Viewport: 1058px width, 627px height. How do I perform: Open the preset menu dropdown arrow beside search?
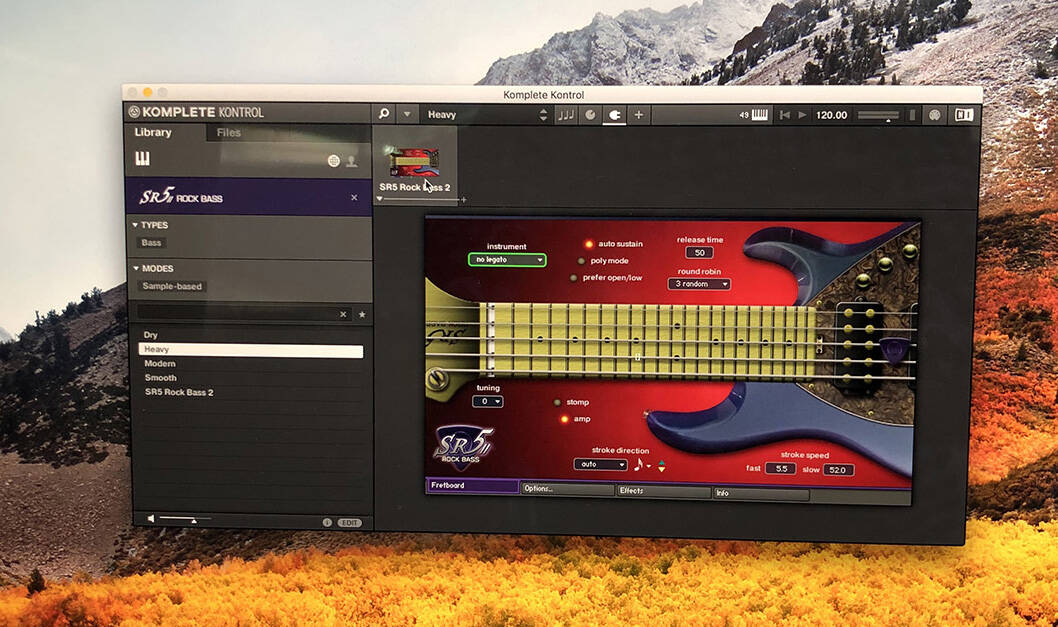click(x=406, y=115)
